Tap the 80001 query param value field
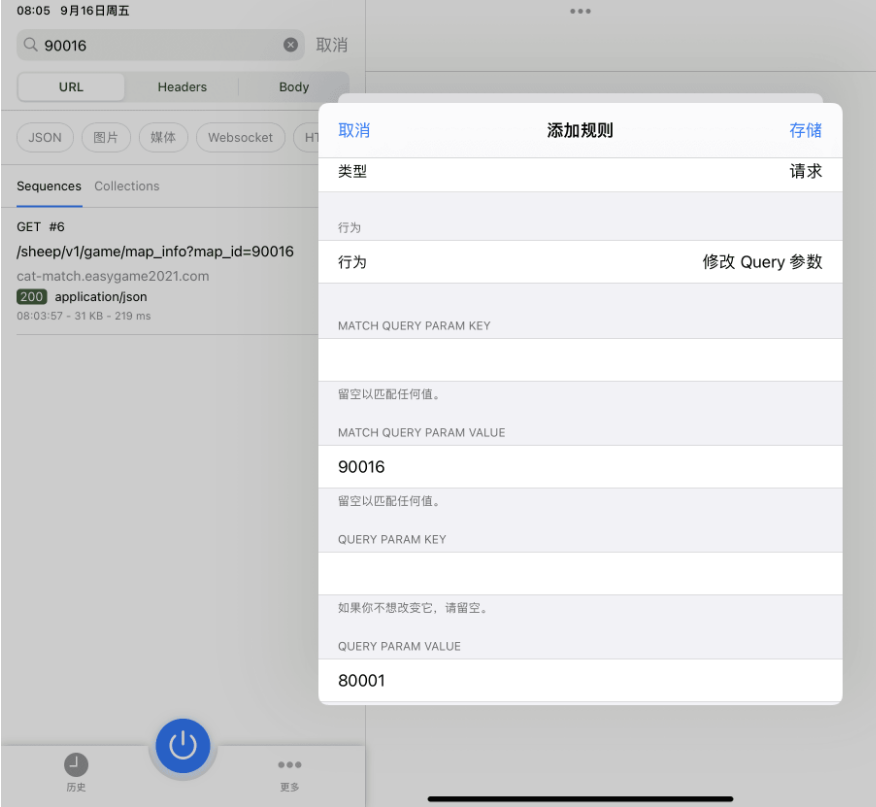Screen dimensions: 876x807 (x=580, y=680)
